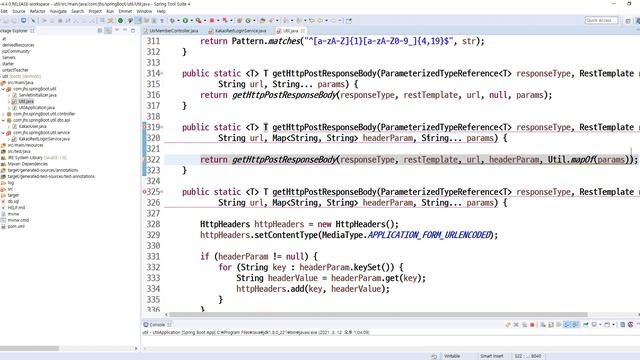
Task: Toggle Show Console on standard output change
Action: tap(567, 325)
